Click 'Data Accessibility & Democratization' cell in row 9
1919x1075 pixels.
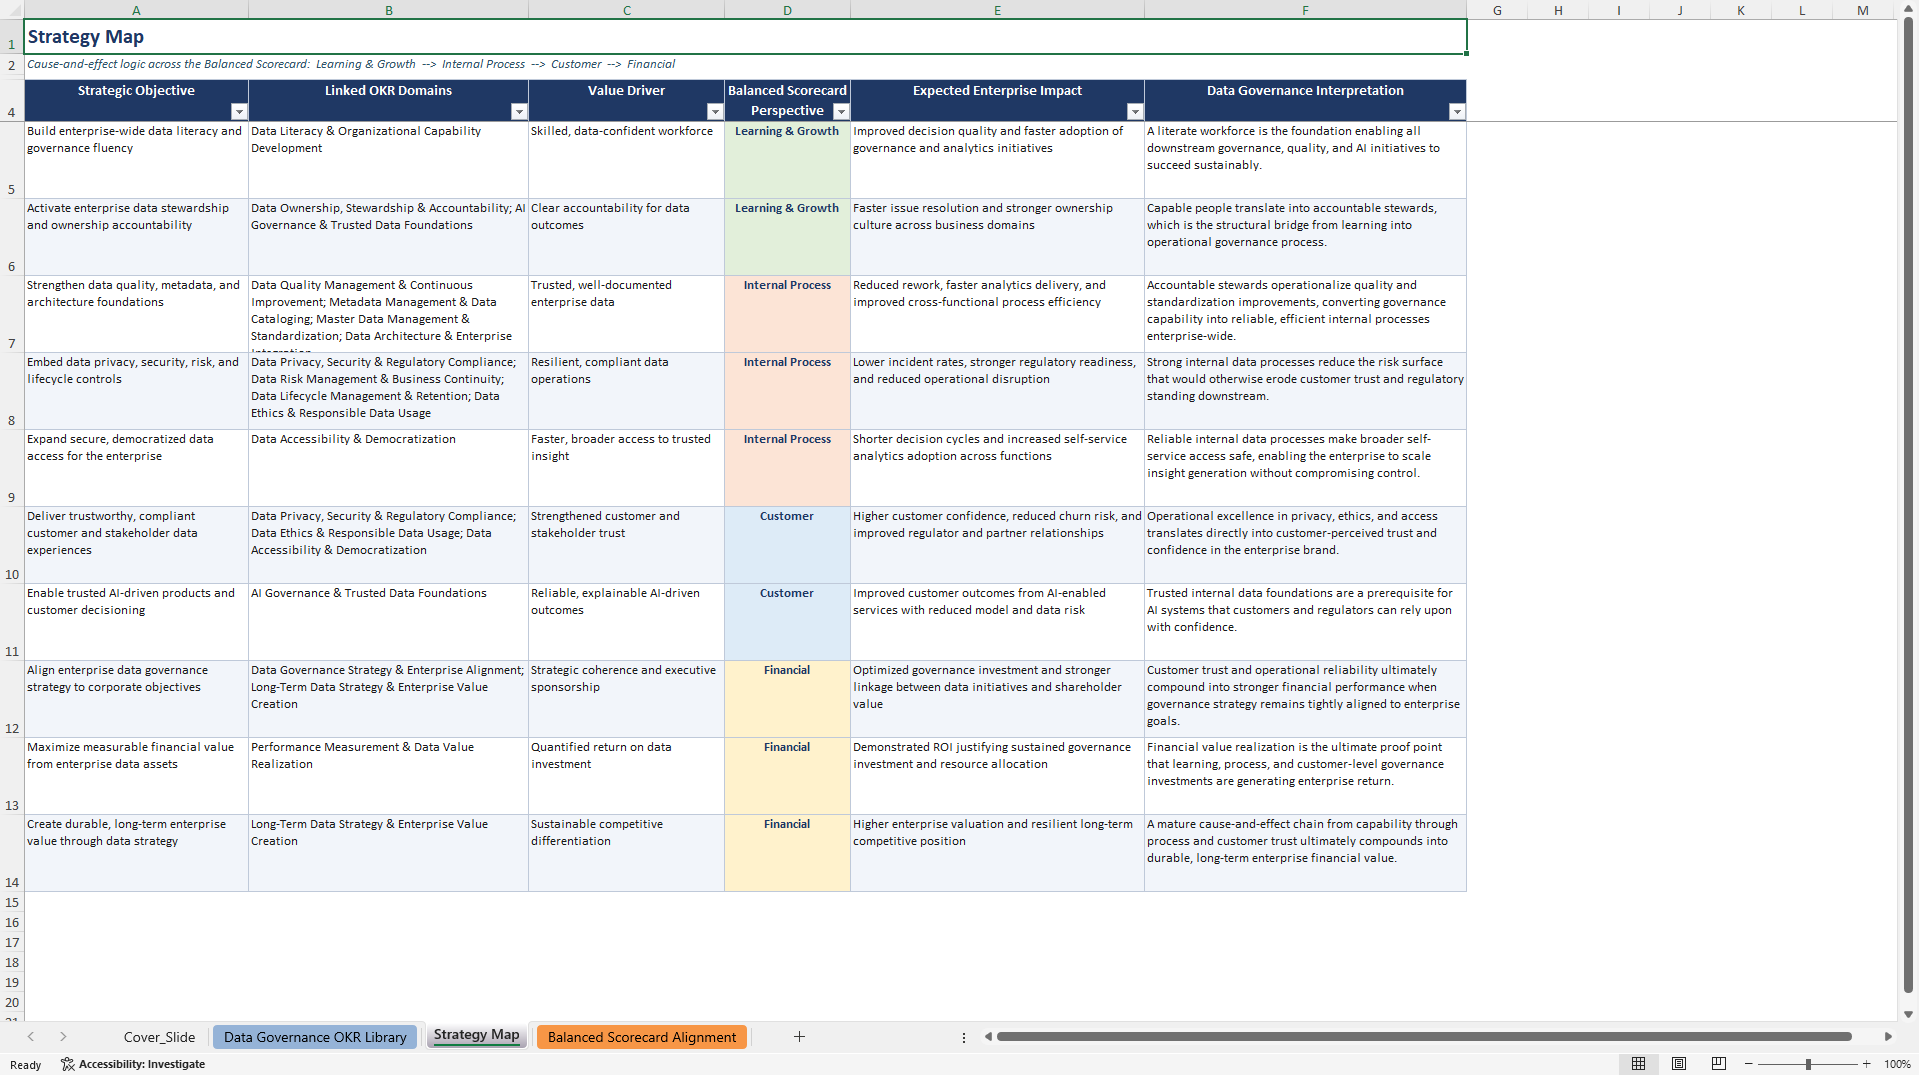(388, 468)
